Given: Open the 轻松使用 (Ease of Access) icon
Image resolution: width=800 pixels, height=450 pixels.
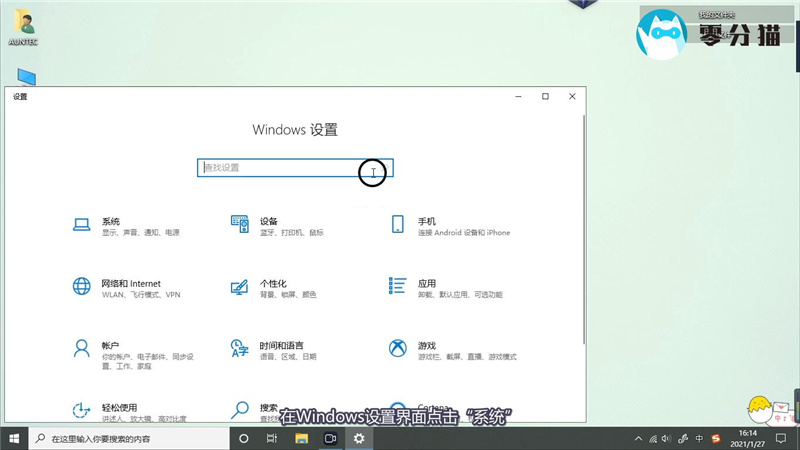Looking at the screenshot, I should [x=82, y=410].
